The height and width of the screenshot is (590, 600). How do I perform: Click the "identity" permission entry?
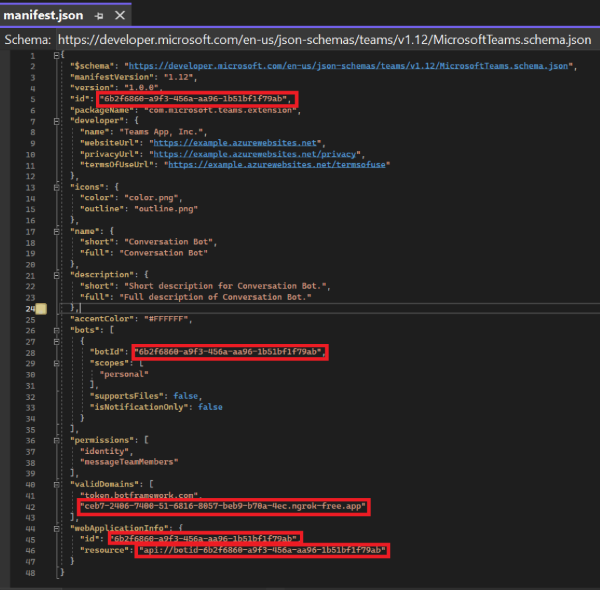pos(104,451)
